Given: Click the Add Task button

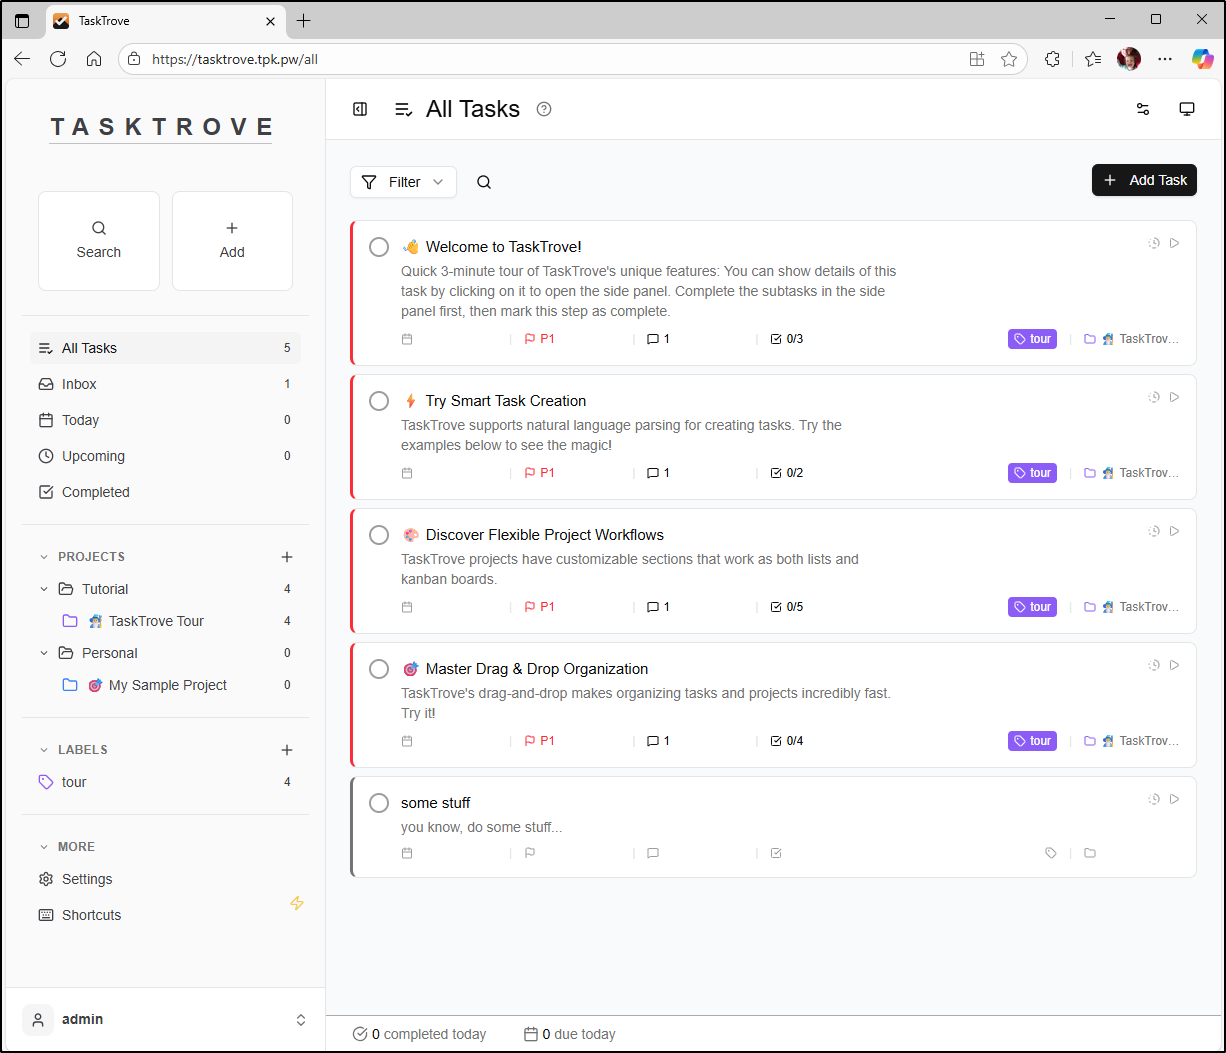Looking at the screenshot, I should tap(1144, 180).
